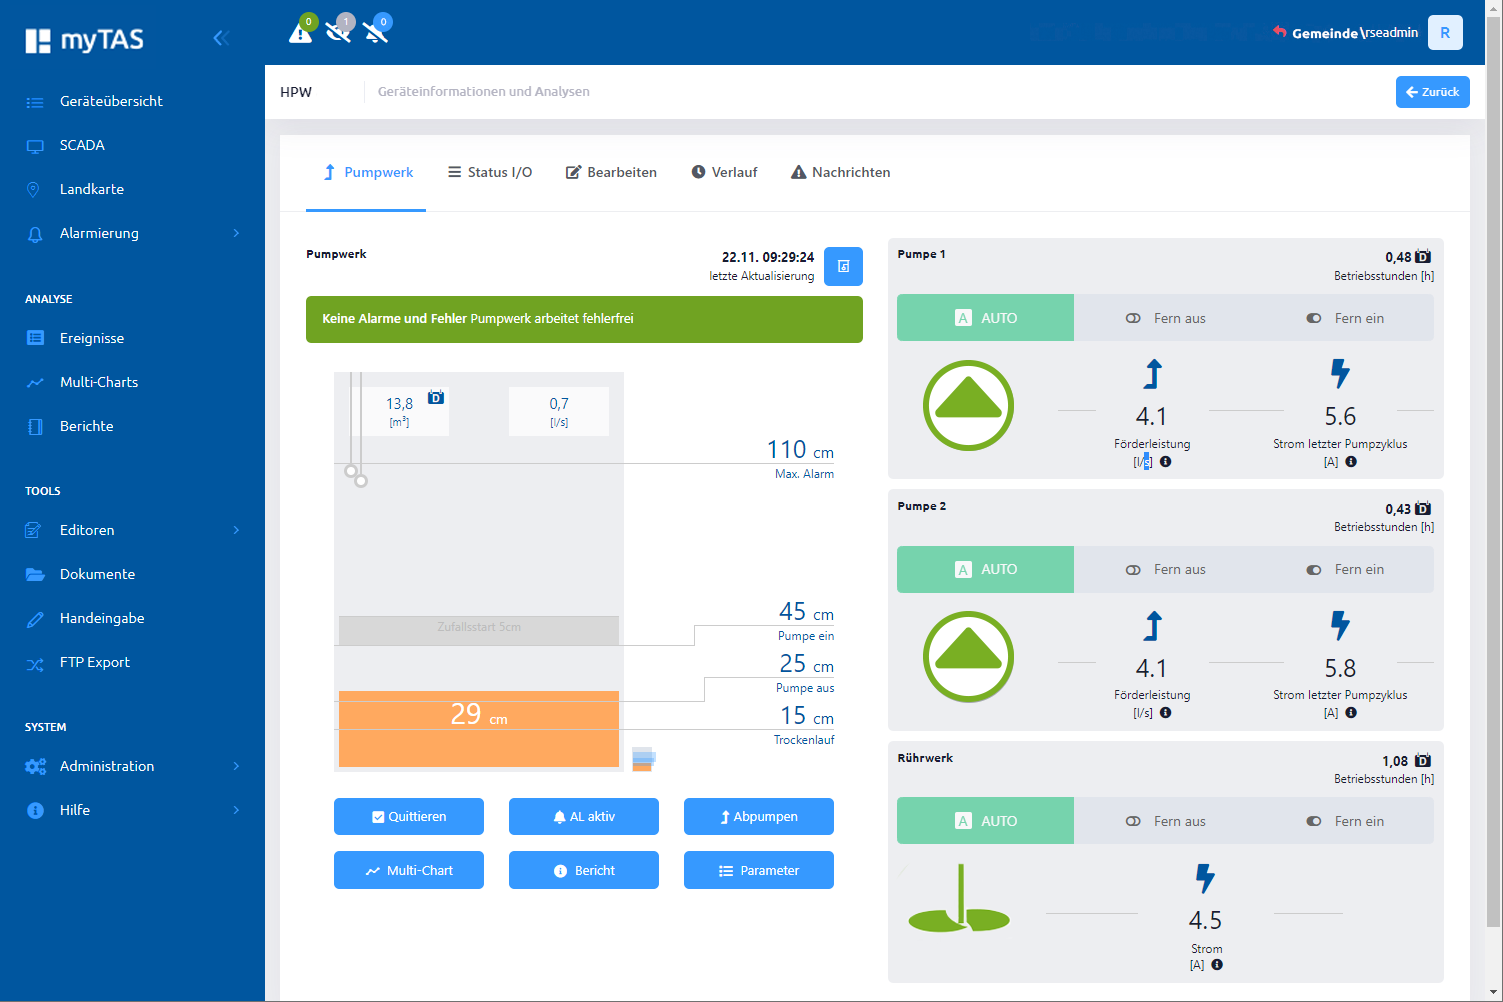This screenshot has height=1002, width=1503.
Task: Switch Pumpe 1 to Fern aus
Action: [x=1165, y=318]
